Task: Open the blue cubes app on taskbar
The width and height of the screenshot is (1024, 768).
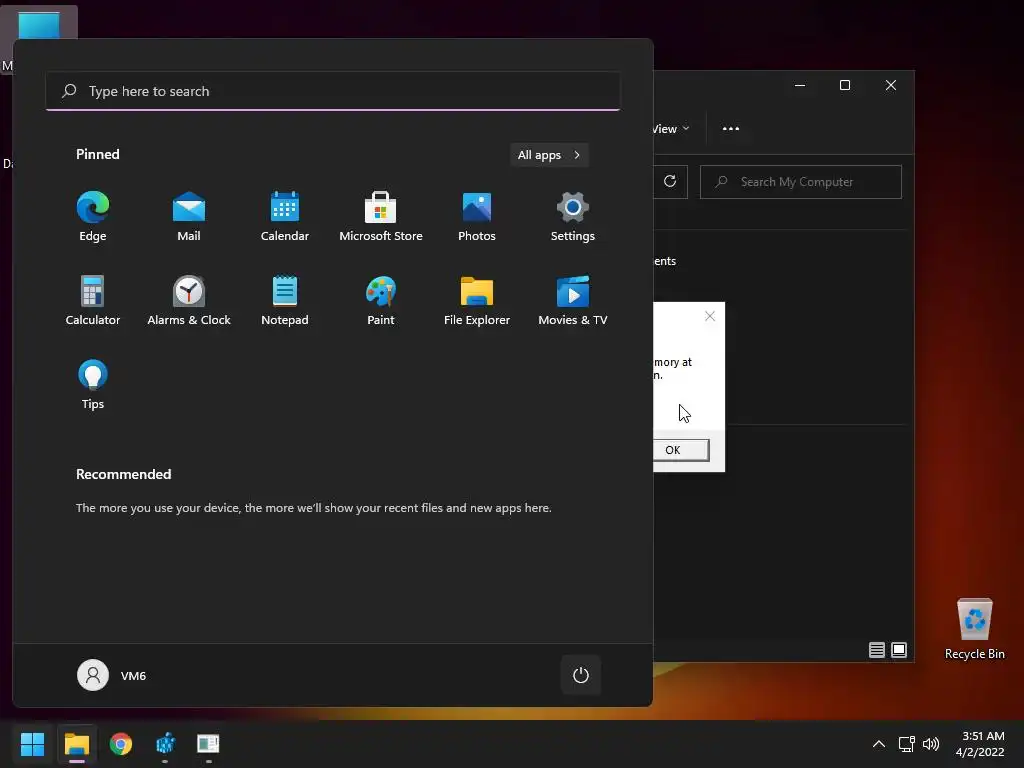Action: point(165,744)
